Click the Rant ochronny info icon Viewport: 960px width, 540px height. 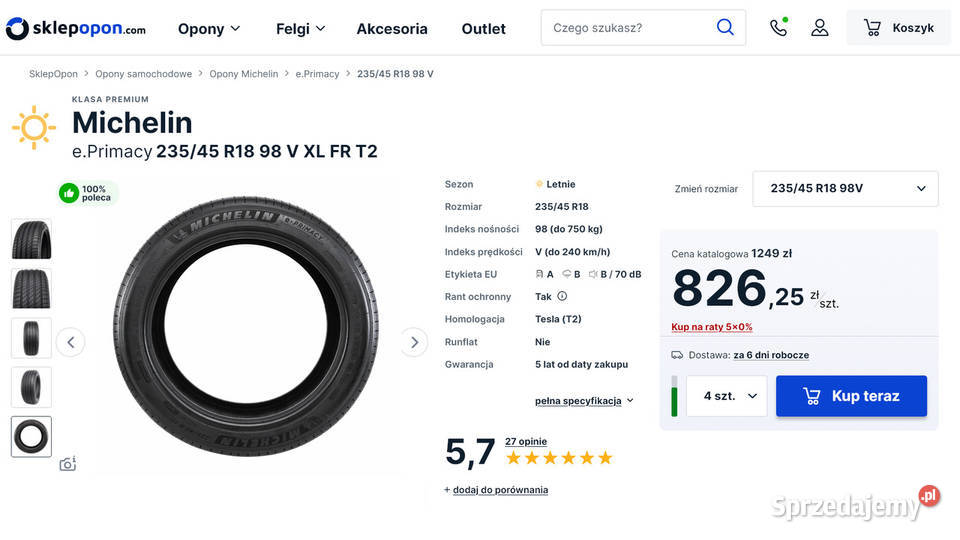pos(562,296)
